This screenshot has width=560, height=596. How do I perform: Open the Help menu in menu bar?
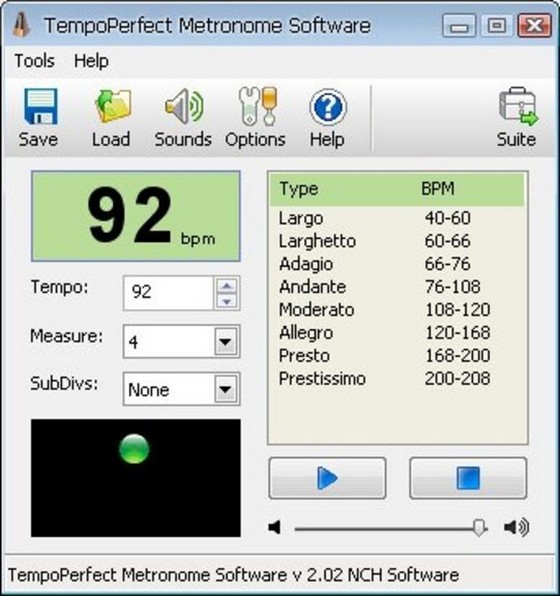91,61
